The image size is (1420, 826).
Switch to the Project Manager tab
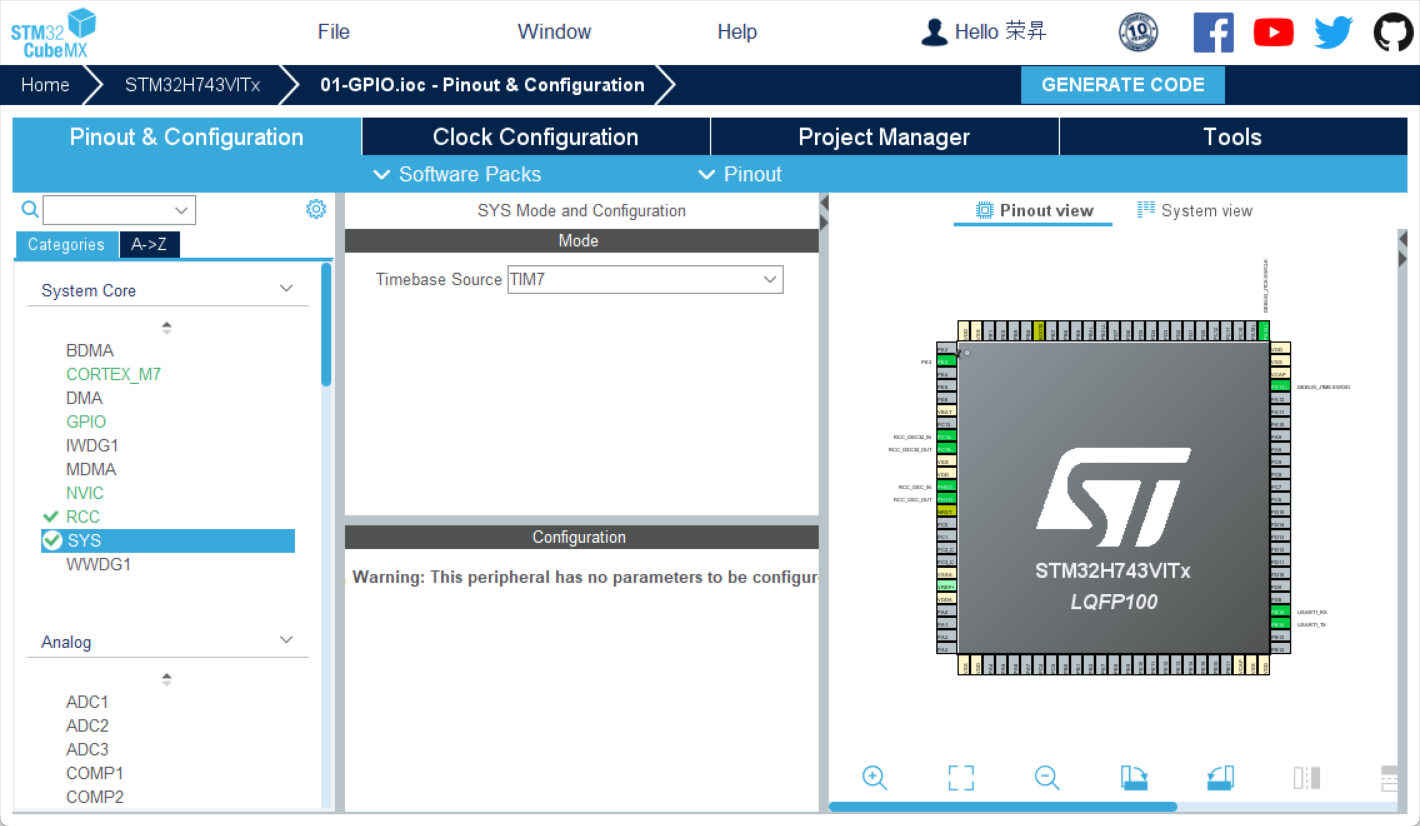pyautogui.click(x=885, y=137)
